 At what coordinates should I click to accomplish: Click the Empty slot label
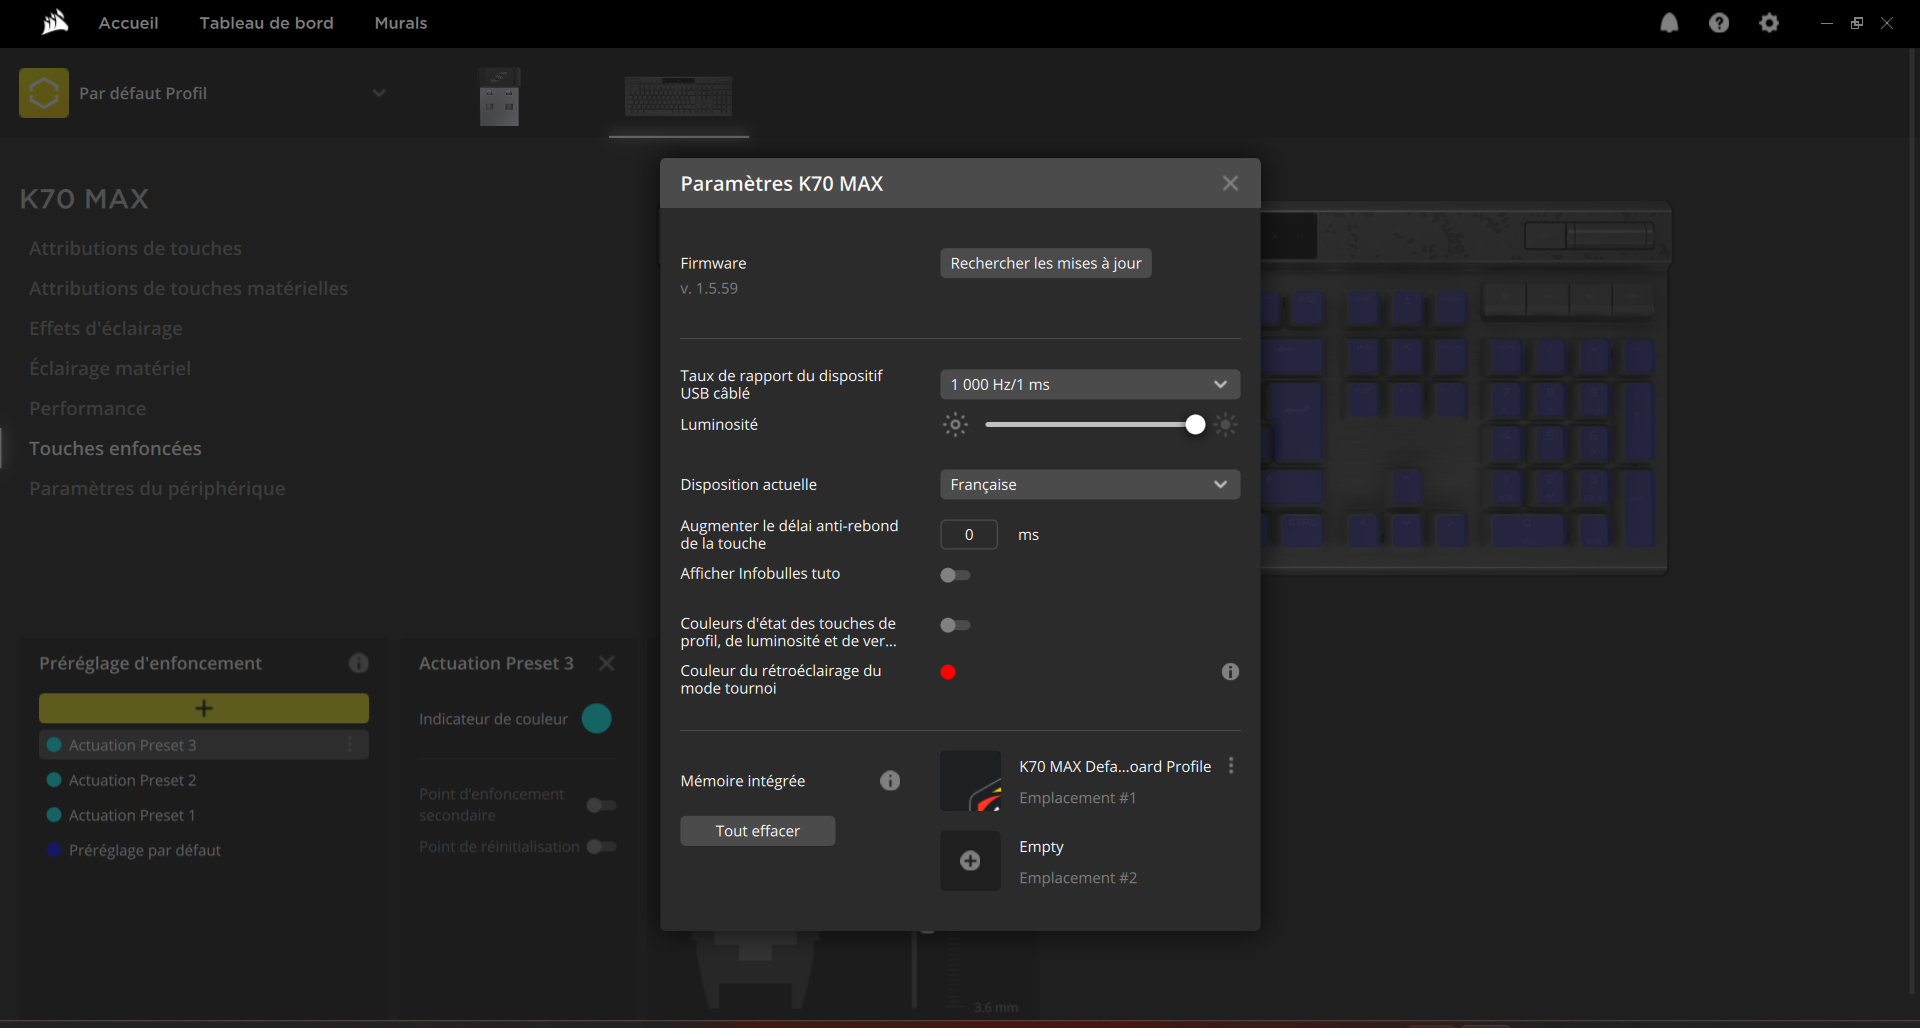click(x=1041, y=847)
